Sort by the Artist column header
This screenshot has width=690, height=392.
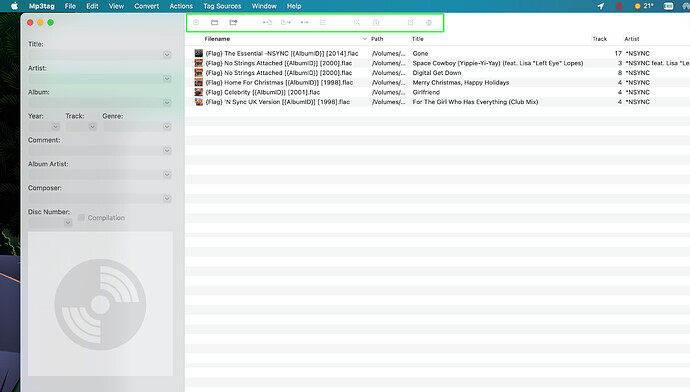coord(632,39)
